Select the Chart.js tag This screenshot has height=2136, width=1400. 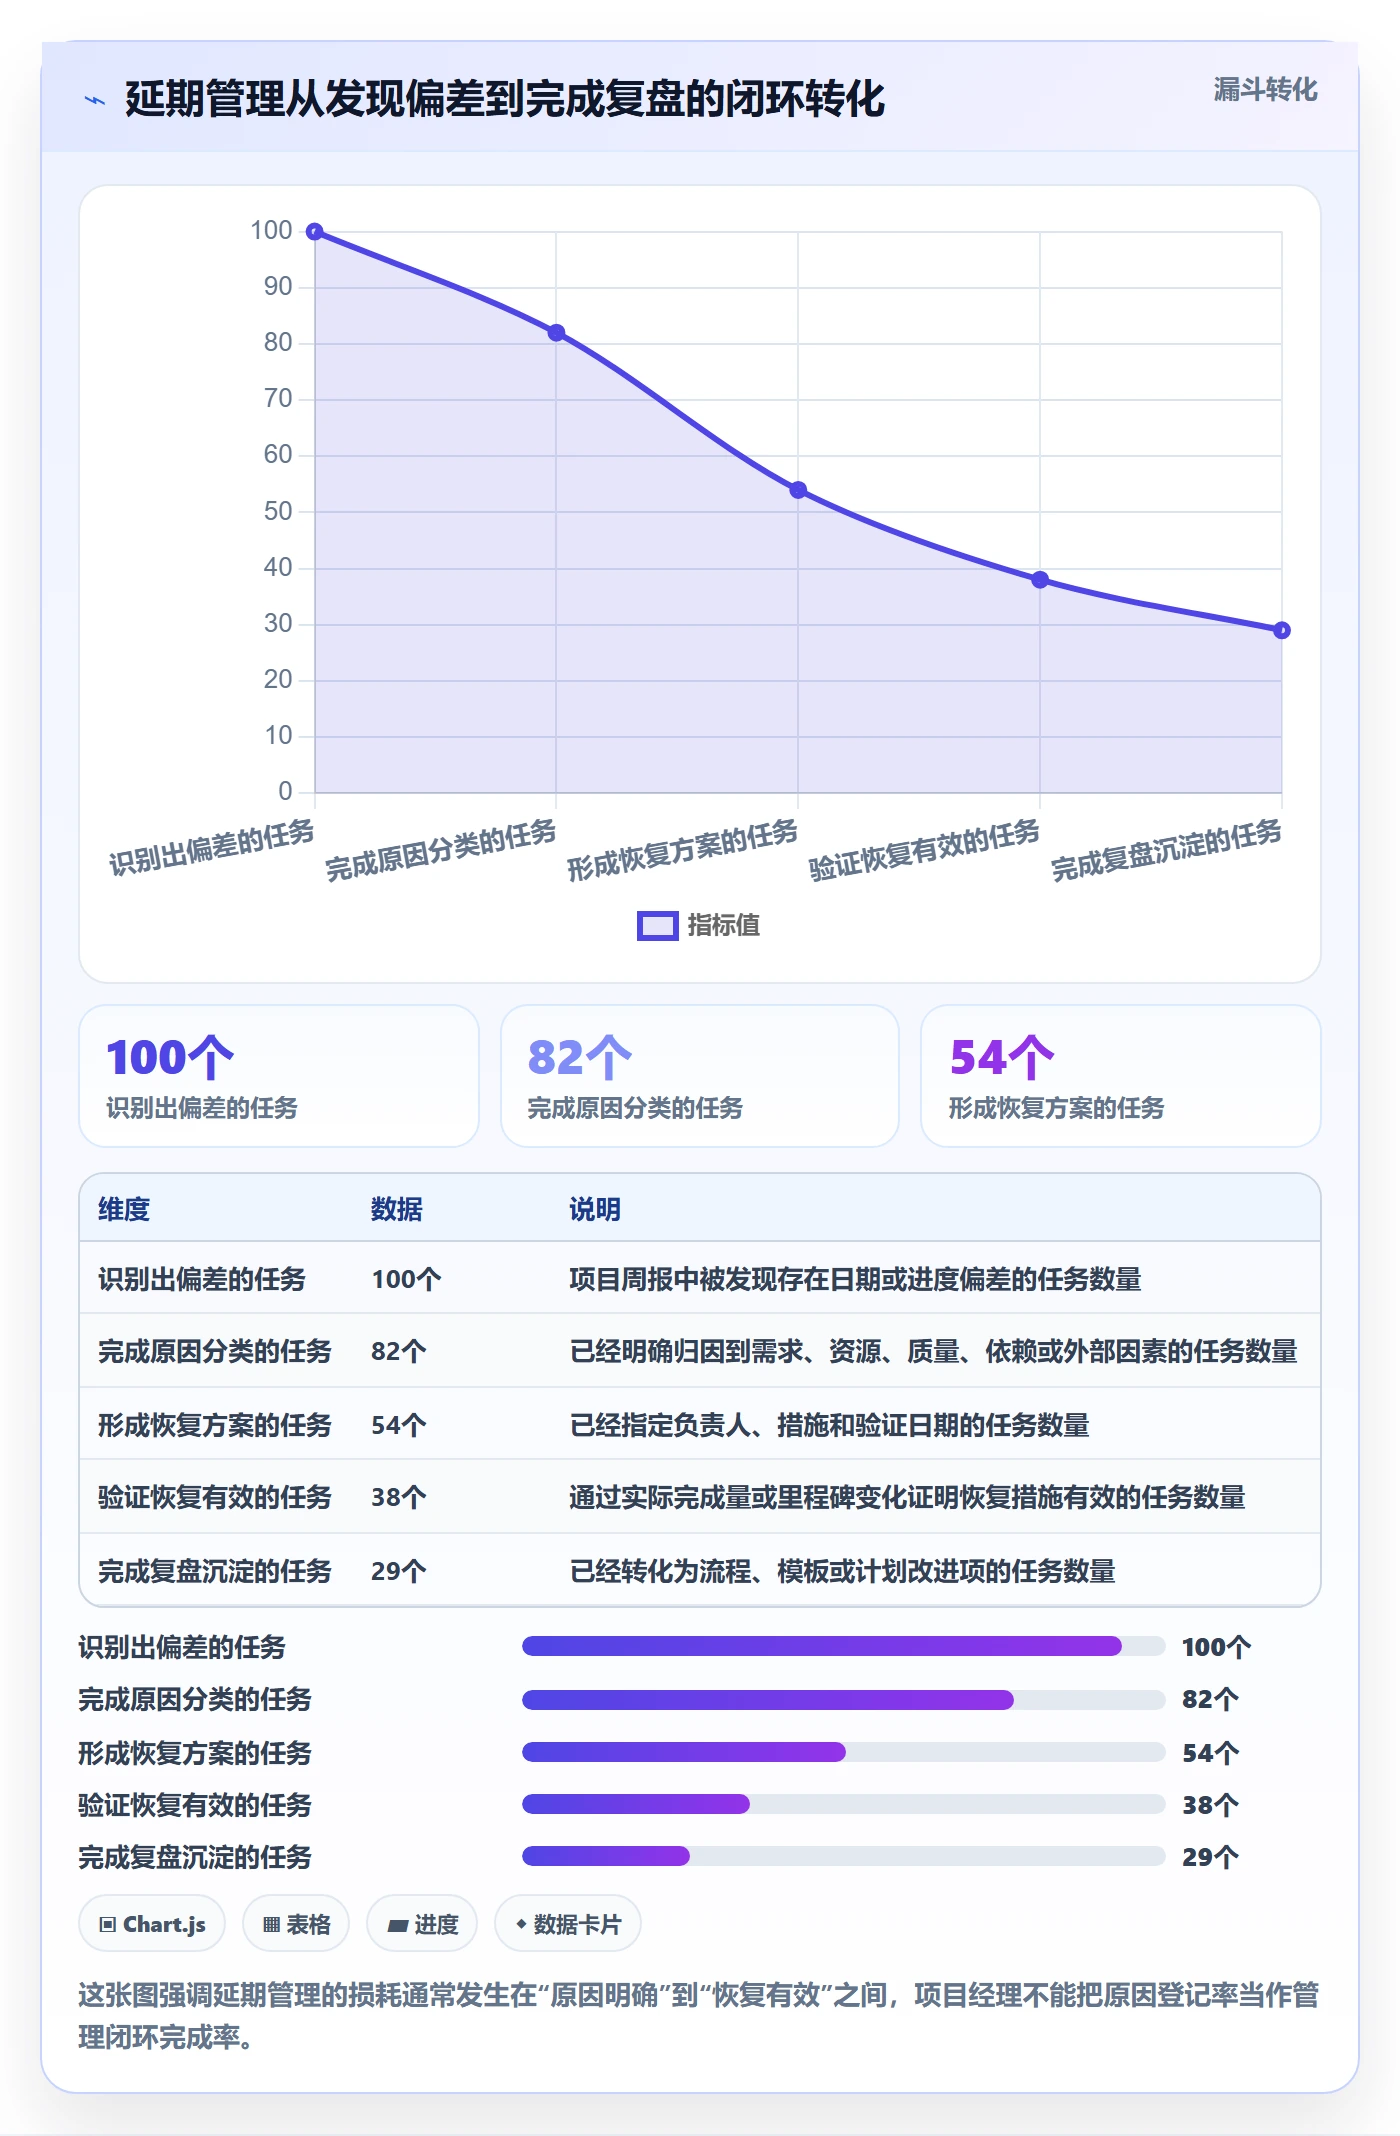pos(152,1923)
